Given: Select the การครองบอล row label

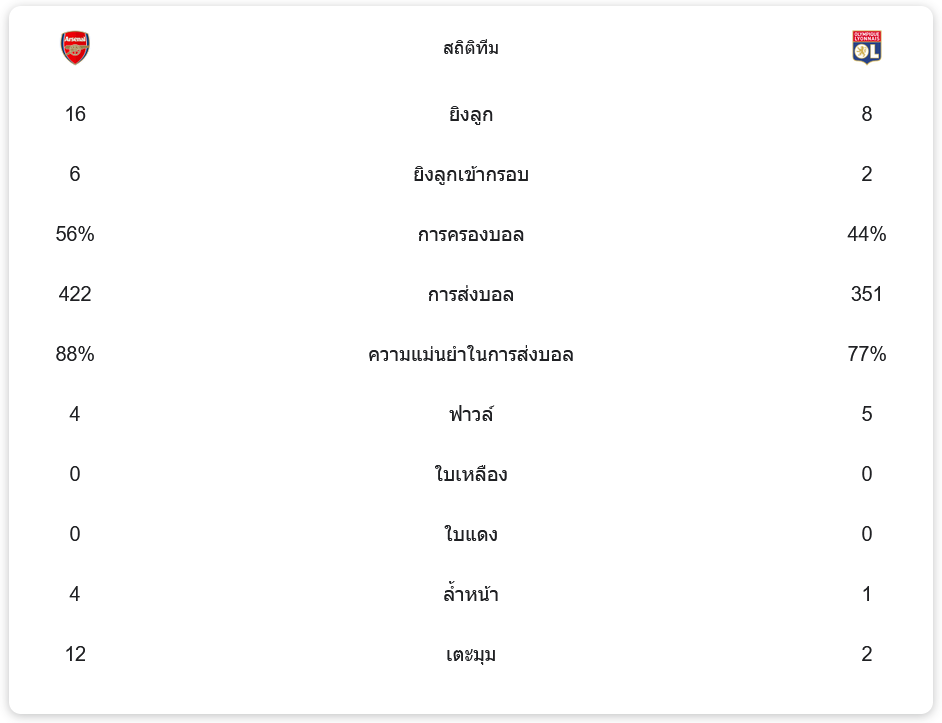Looking at the screenshot, I should point(471,235).
